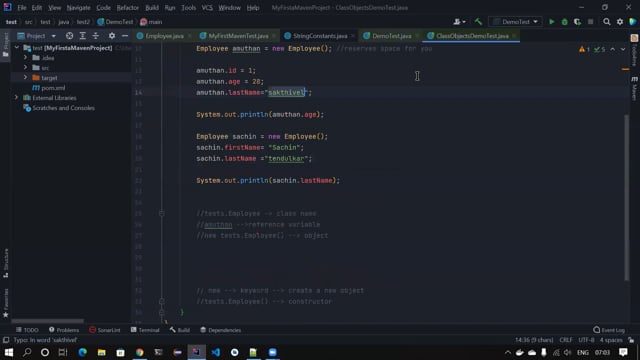Expand the target folder
Viewport: 640px width, 360px height.
coord(25,78)
